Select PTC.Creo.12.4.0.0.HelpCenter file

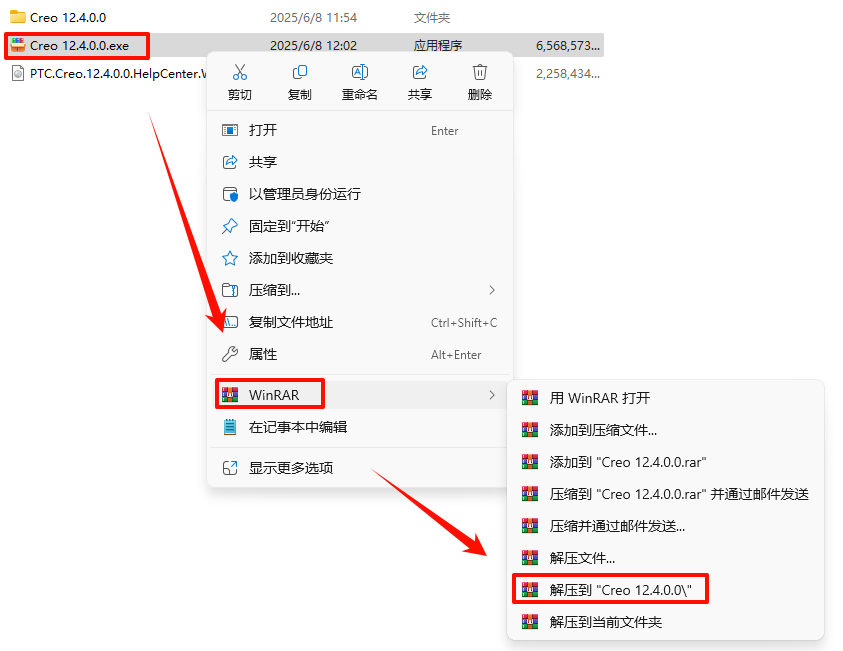click(x=109, y=73)
